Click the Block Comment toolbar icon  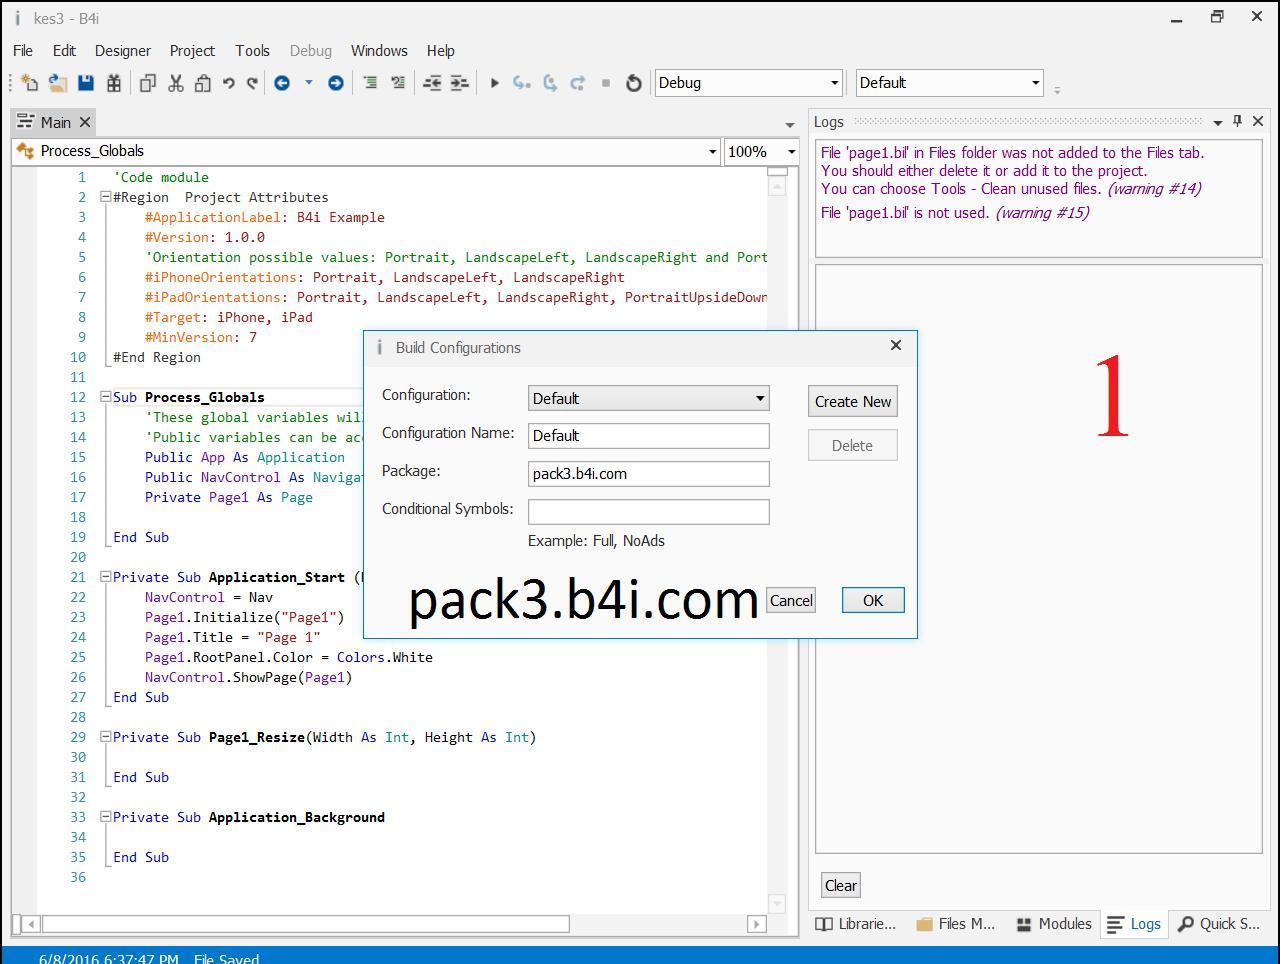(x=370, y=83)
